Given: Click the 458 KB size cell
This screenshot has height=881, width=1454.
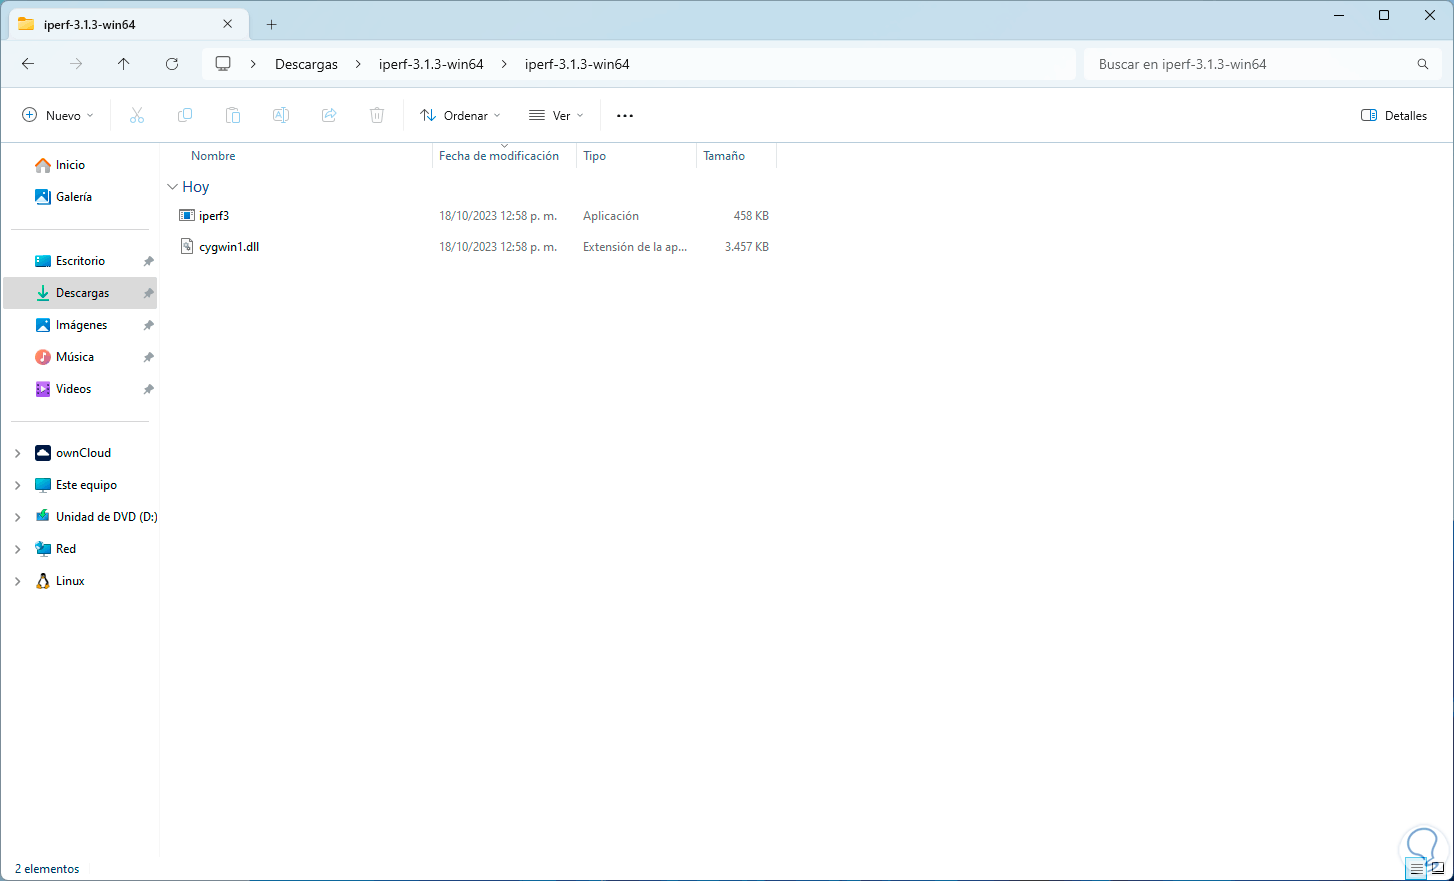Looking at the screenshot, I should point(751,216).
